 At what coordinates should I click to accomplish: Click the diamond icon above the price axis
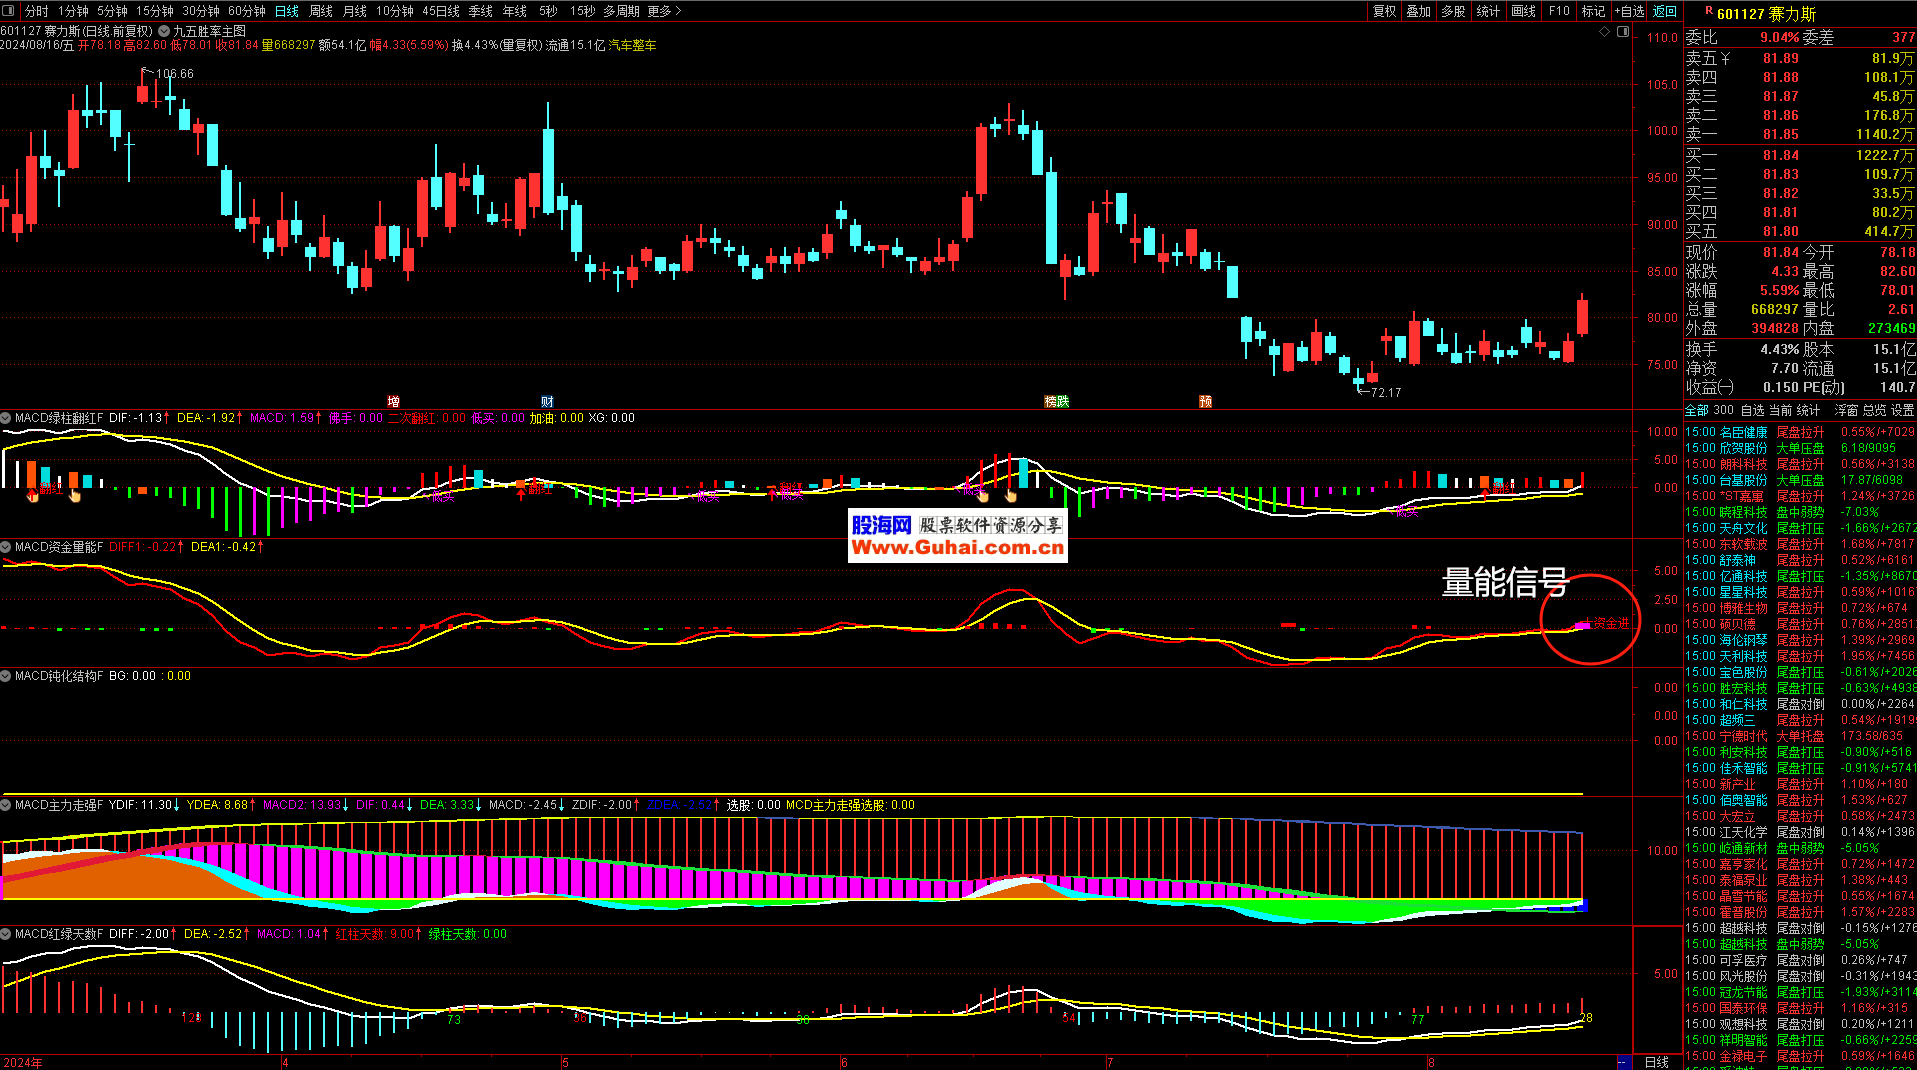tap(1605, 32)
